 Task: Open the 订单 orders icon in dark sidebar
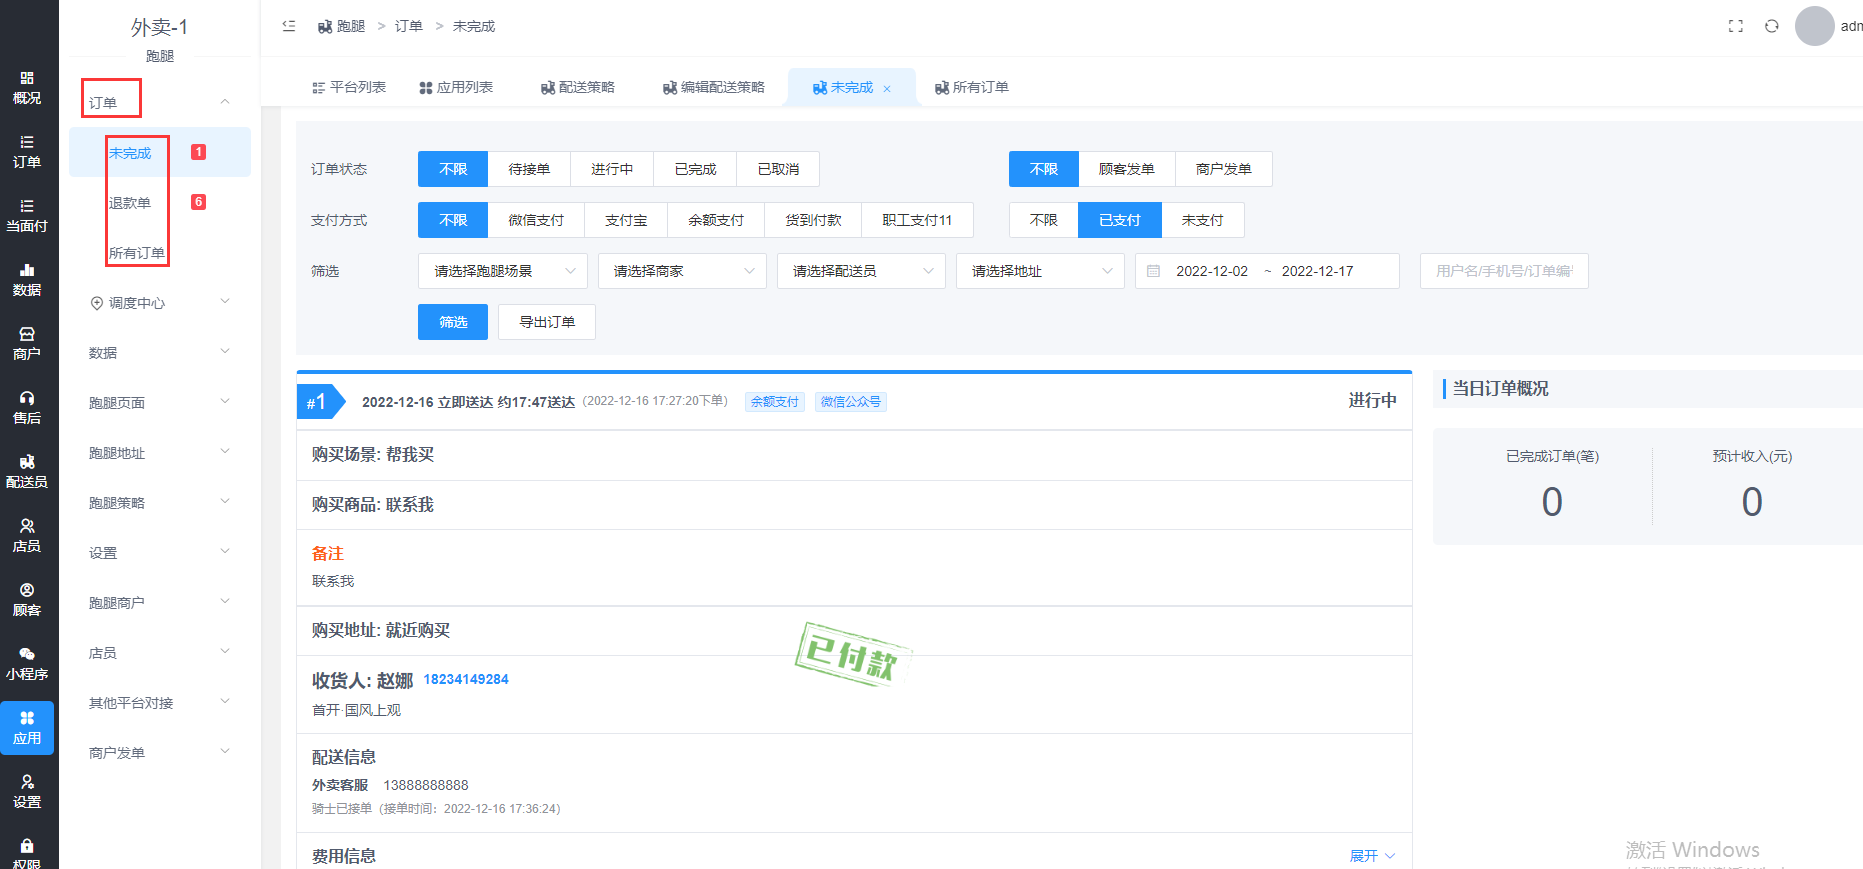pos(27,152)
